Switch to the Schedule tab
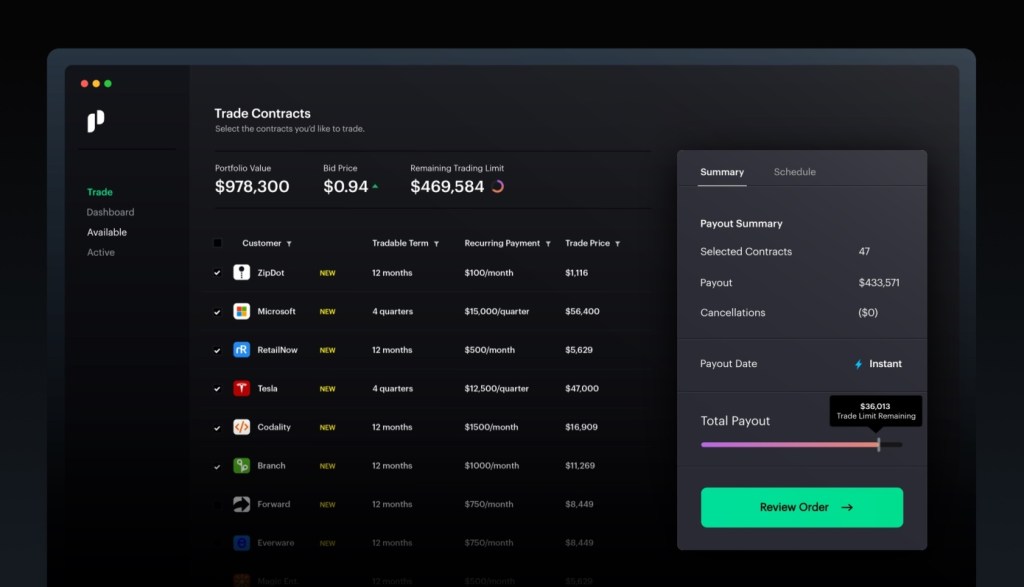This screenshot has width=1024, height=587. pos(794,172)
